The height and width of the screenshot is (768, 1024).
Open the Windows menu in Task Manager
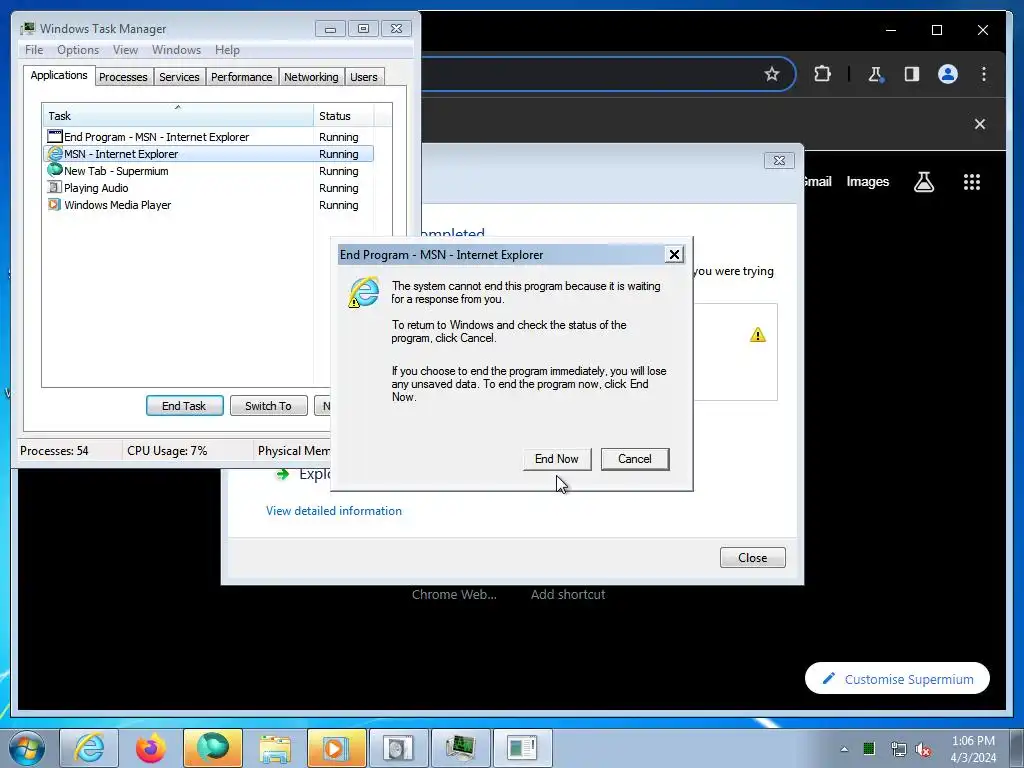tap(176, 50)
